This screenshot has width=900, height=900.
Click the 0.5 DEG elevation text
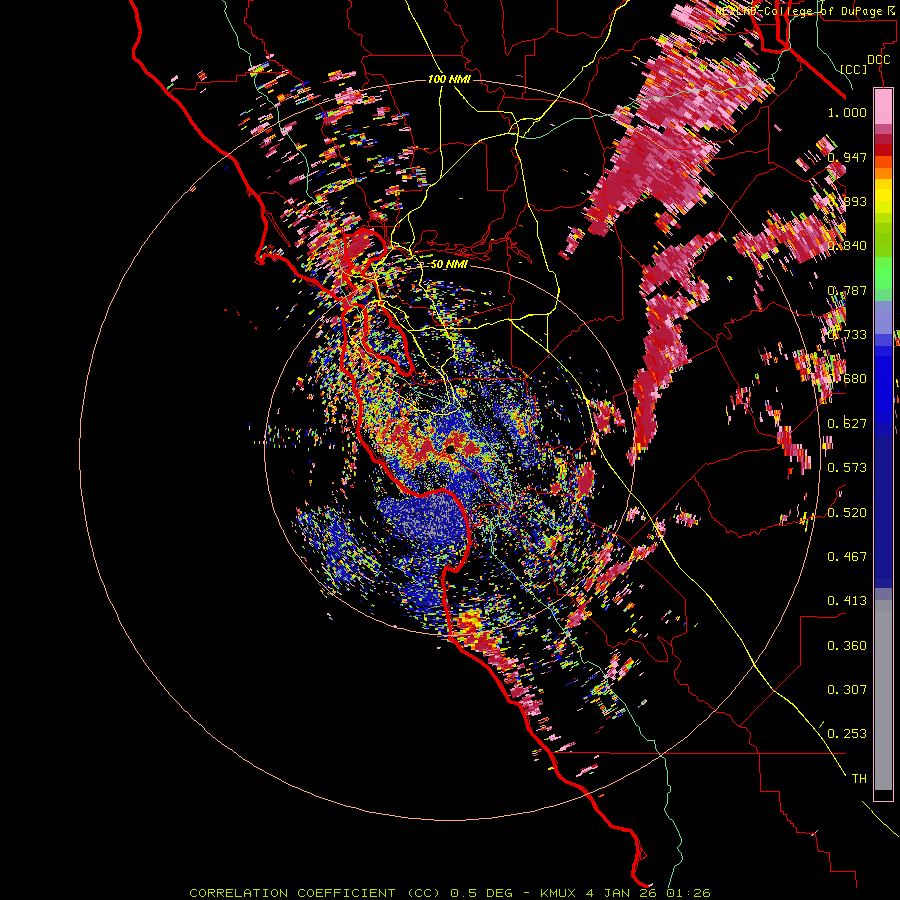tap(483, 893)
